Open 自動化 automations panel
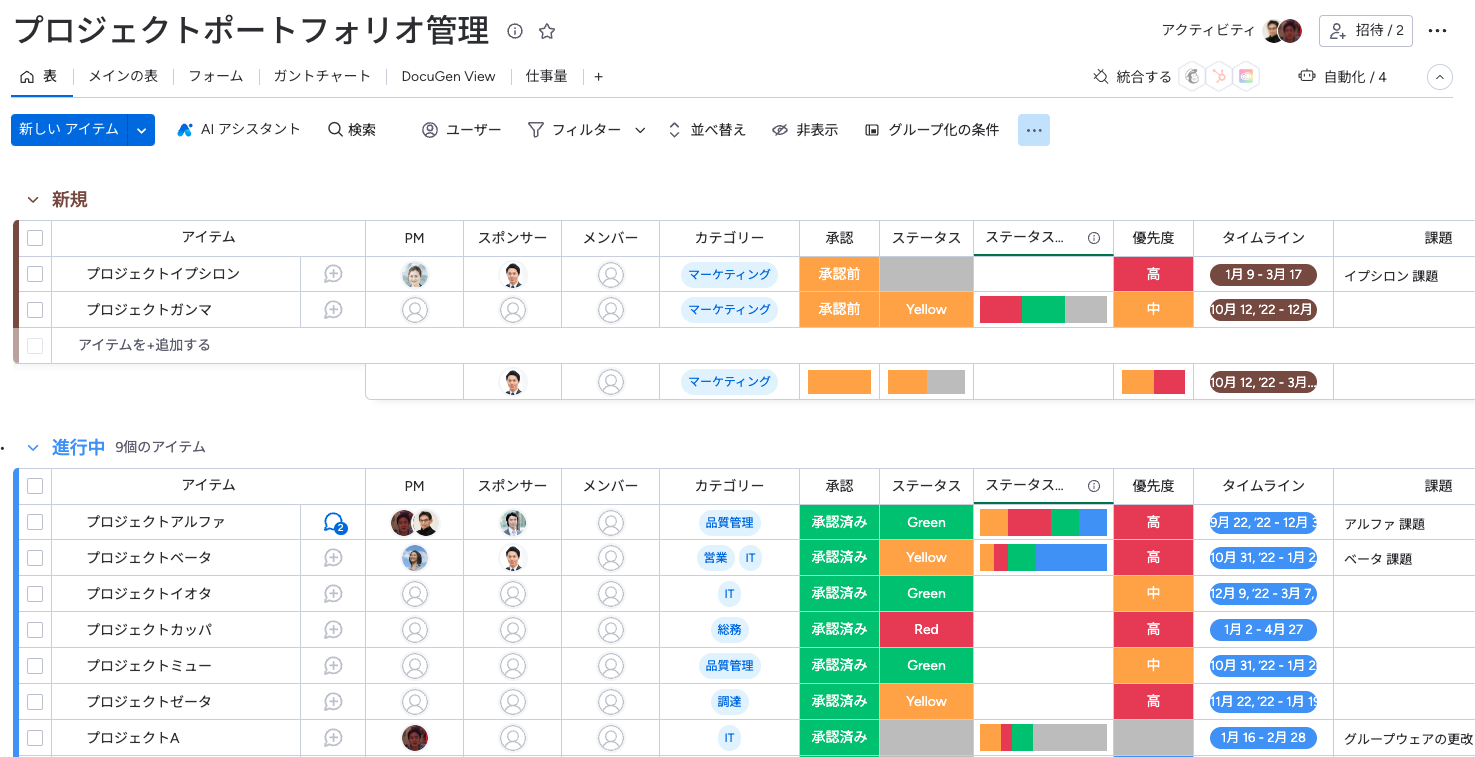 (1342, 77)
